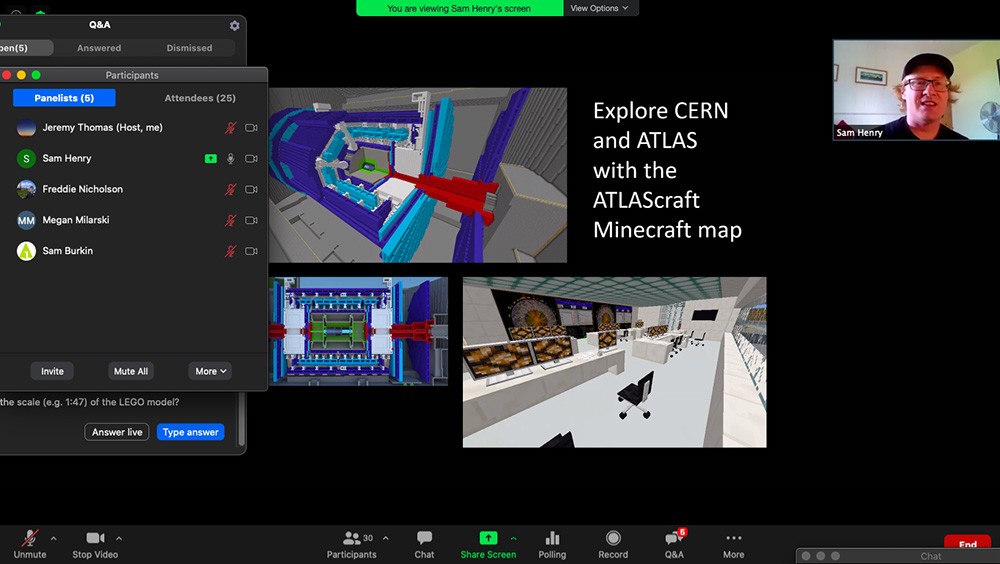The height and width of the screenshot is (564, 1000).
Task: Click Freddie Nicholson avatar picture
Action: (26, 189)
